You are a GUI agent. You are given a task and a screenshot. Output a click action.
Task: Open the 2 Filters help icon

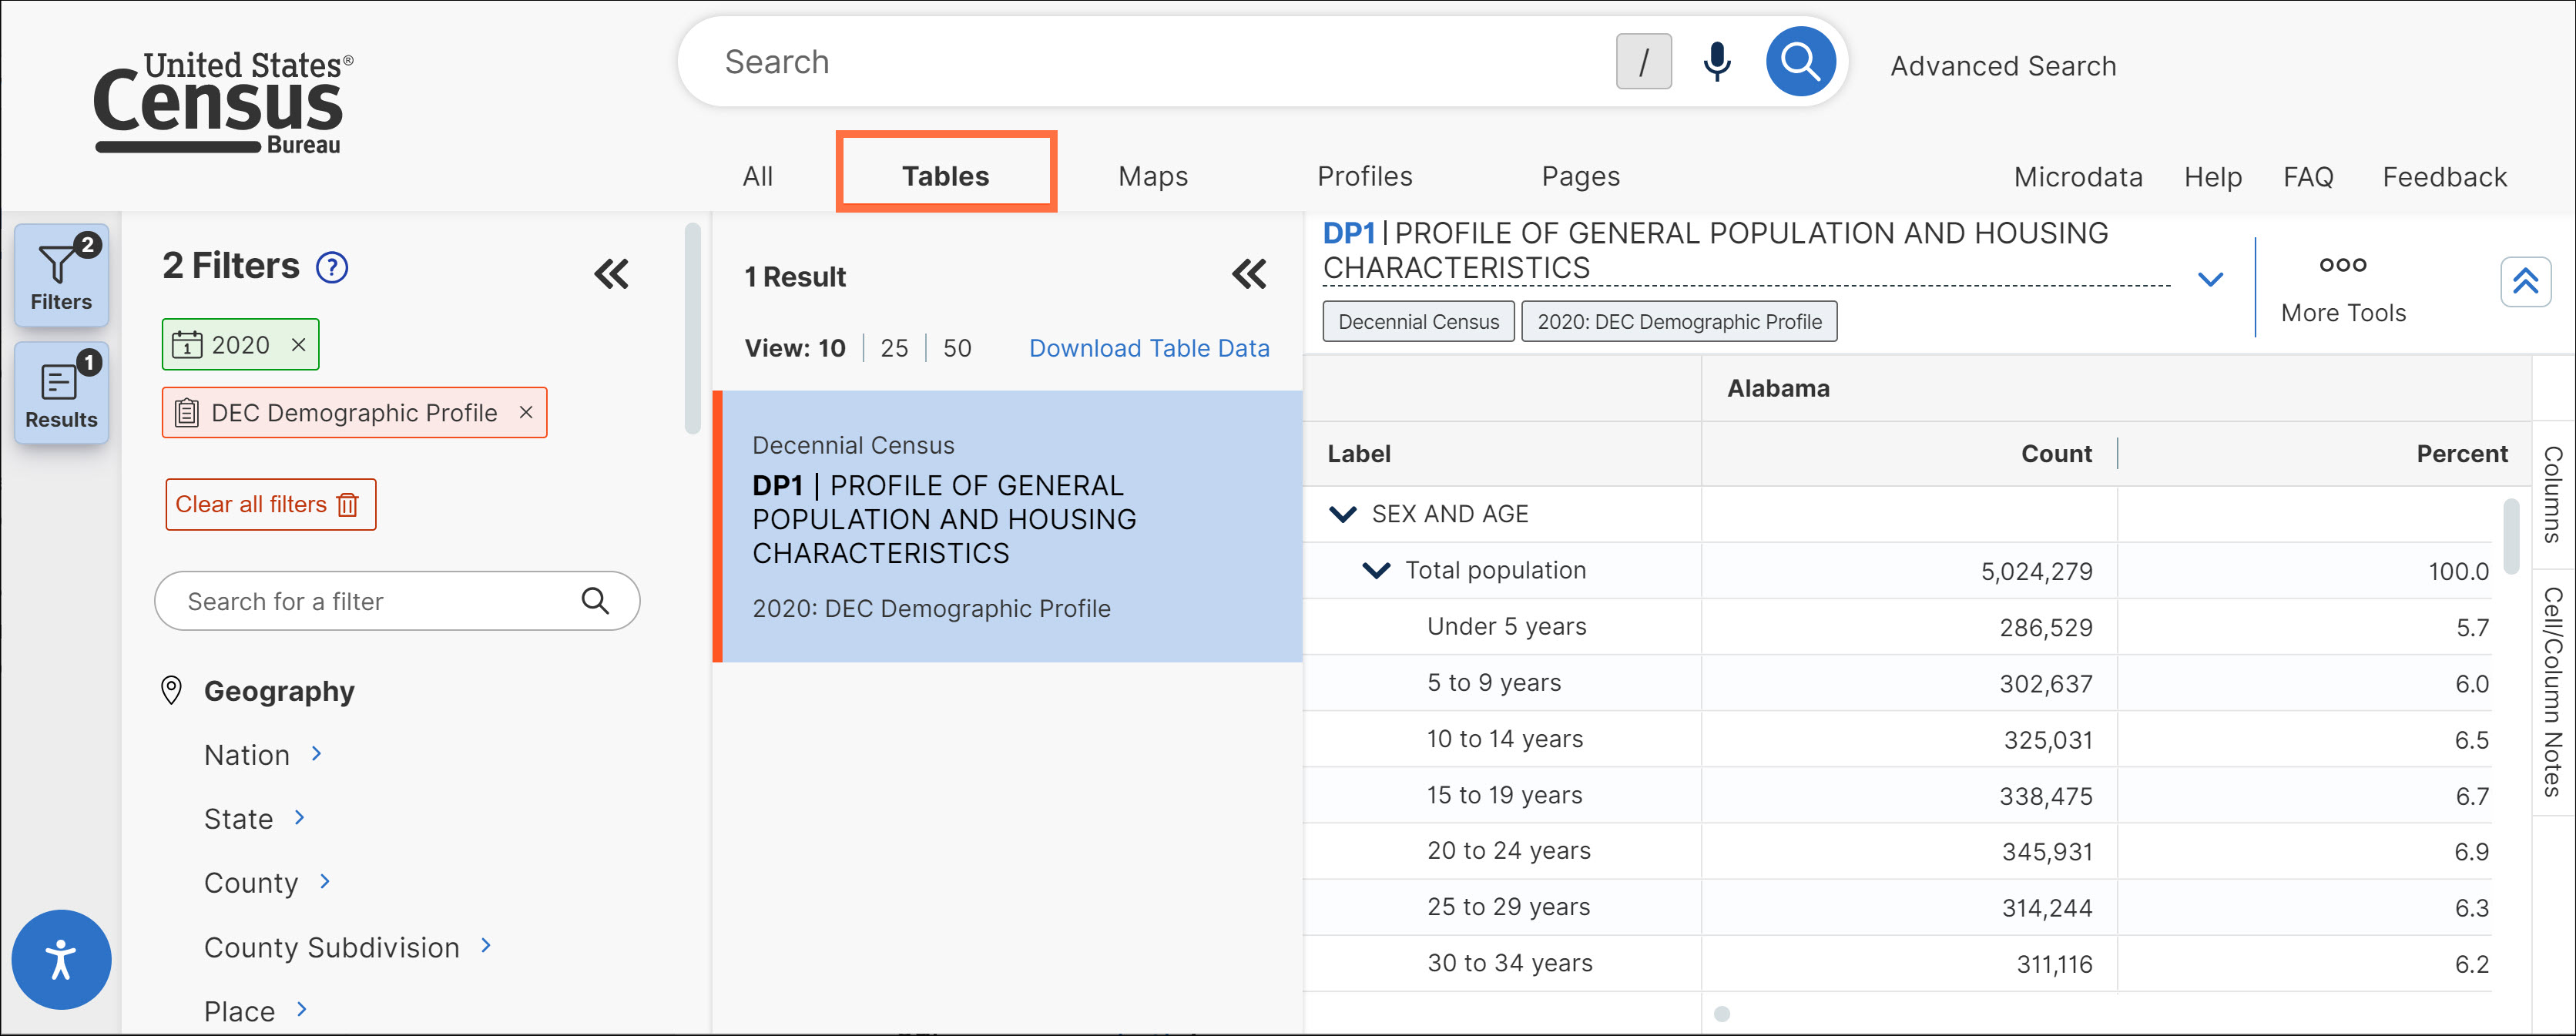(x=331, y=267)
